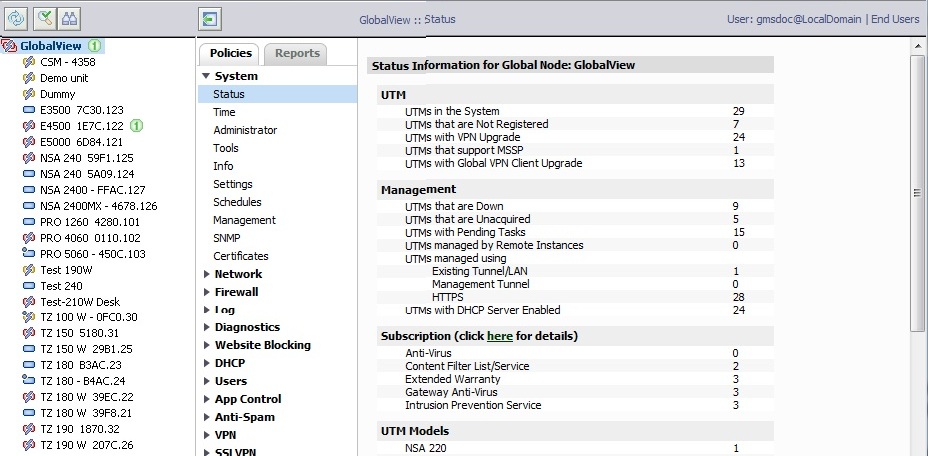Expand the Users section
This screenshot has height=456, width=928.
207,381
